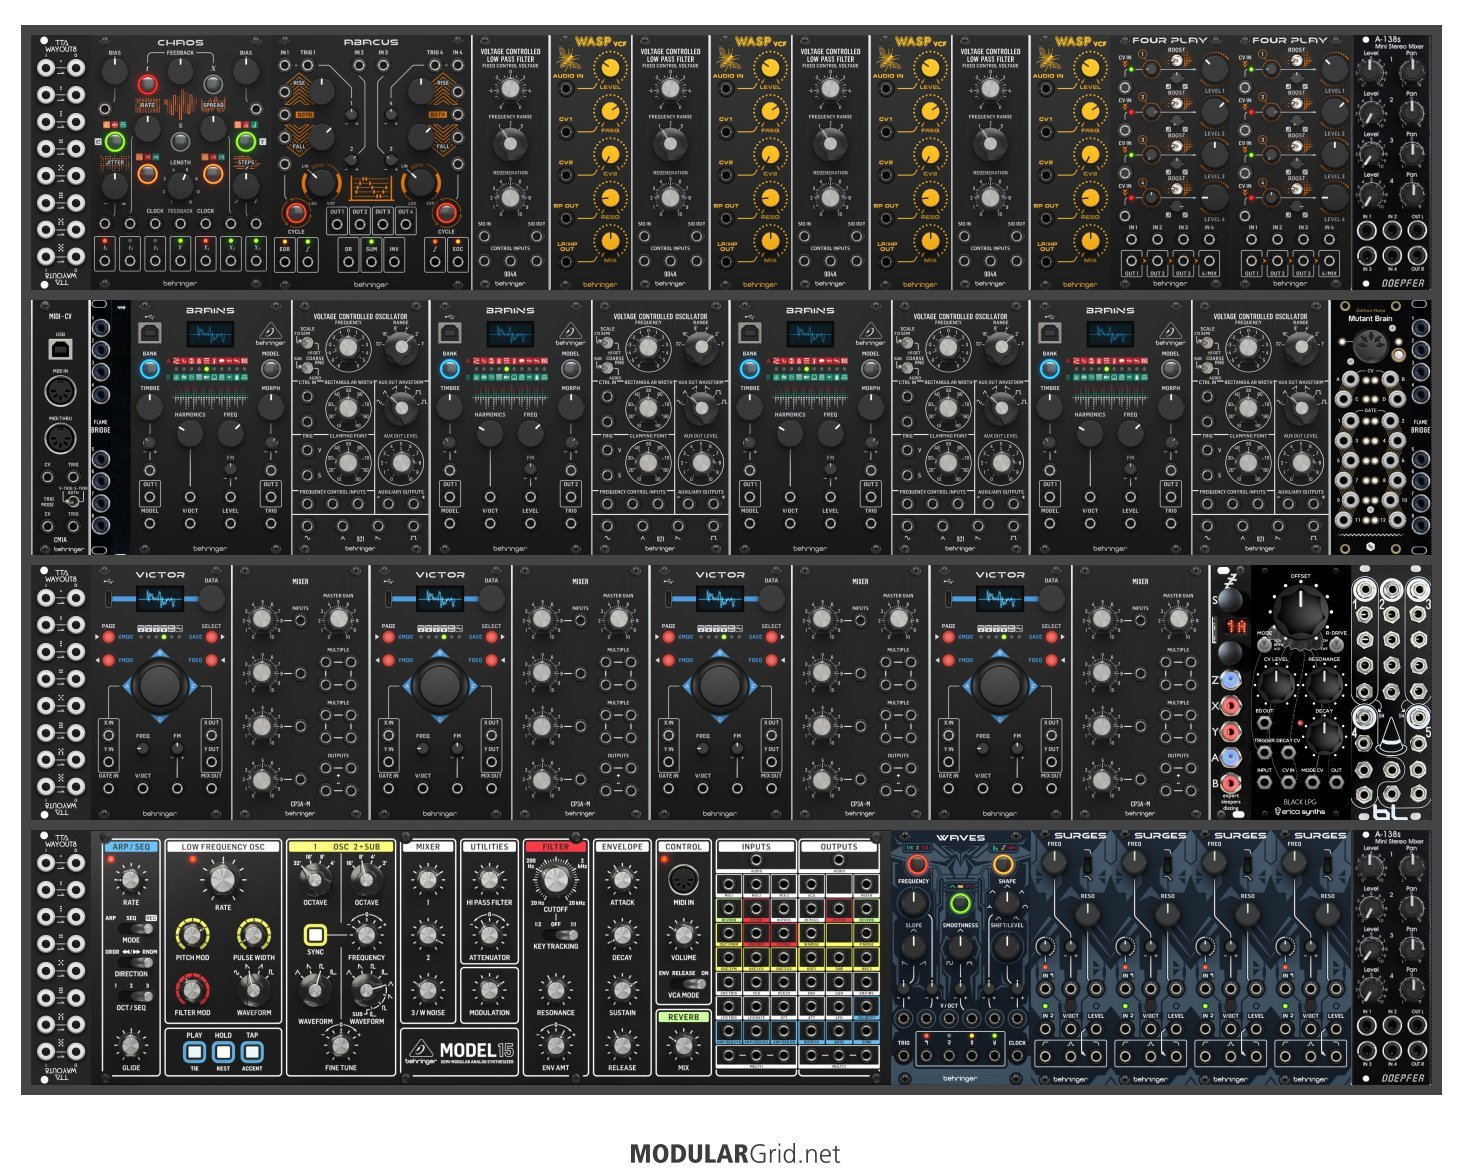Click the USB port on the MIDI-CV module
This screenshot has width=1472, height=1175.
[60, 350]
